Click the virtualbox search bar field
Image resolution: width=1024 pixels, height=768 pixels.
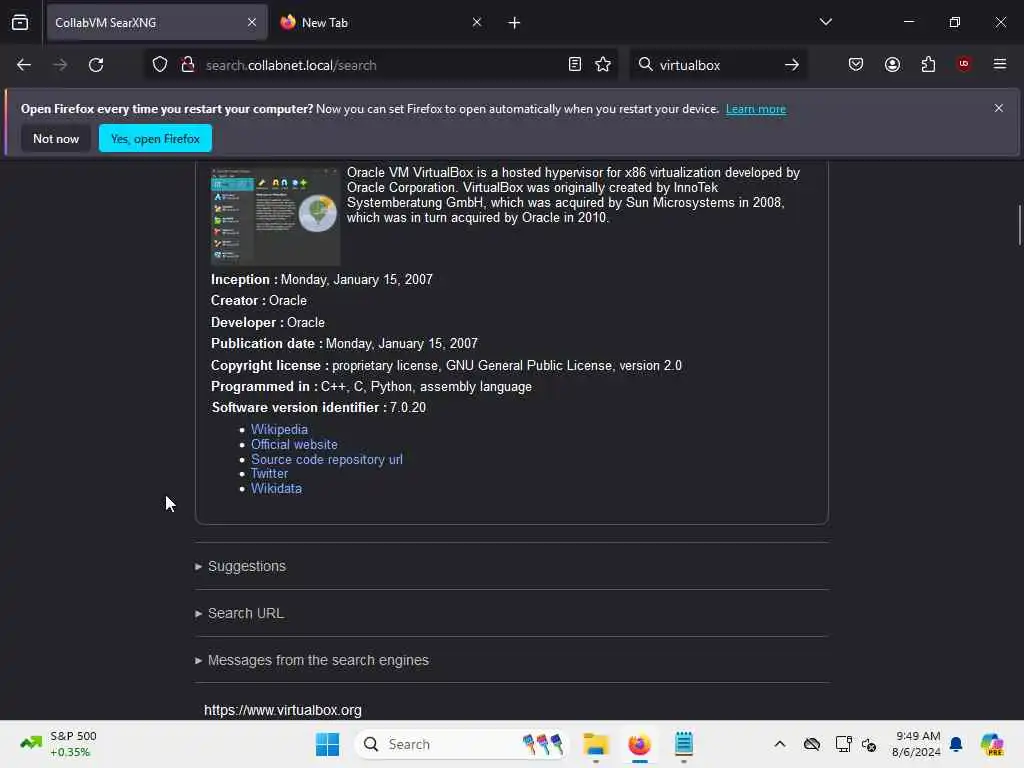tap(718, 65)
